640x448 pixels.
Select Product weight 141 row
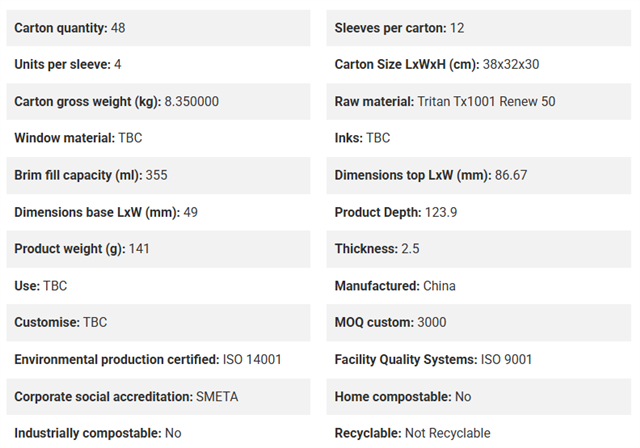point(158,249)
